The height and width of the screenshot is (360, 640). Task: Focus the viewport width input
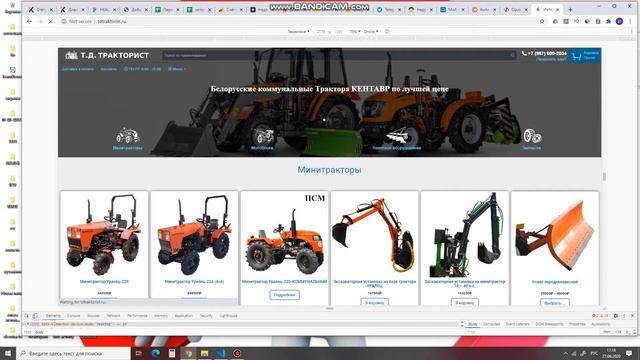point(321,31)
